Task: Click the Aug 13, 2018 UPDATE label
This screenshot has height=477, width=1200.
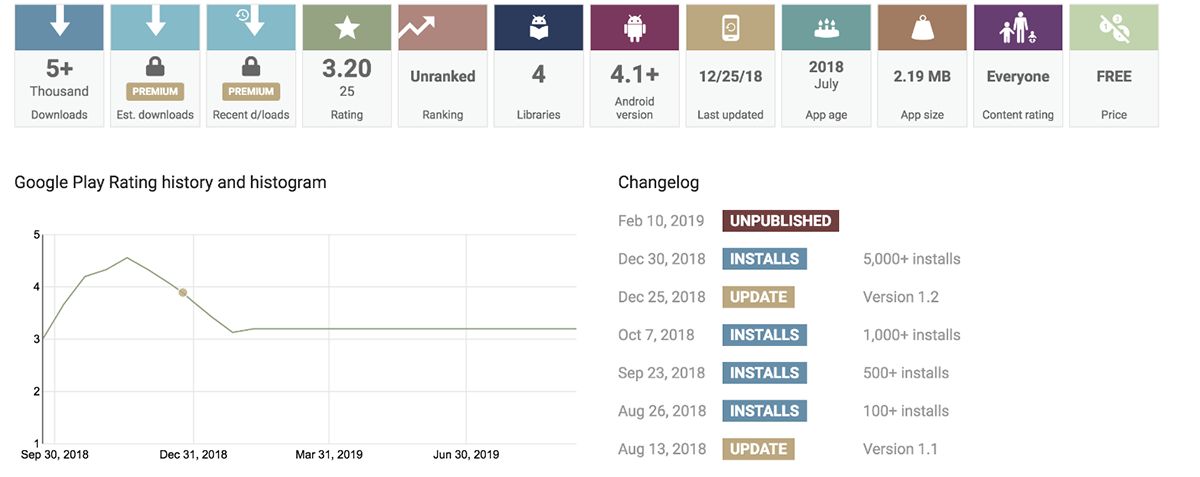Action: pyautogui.click(x=758, y=449)
